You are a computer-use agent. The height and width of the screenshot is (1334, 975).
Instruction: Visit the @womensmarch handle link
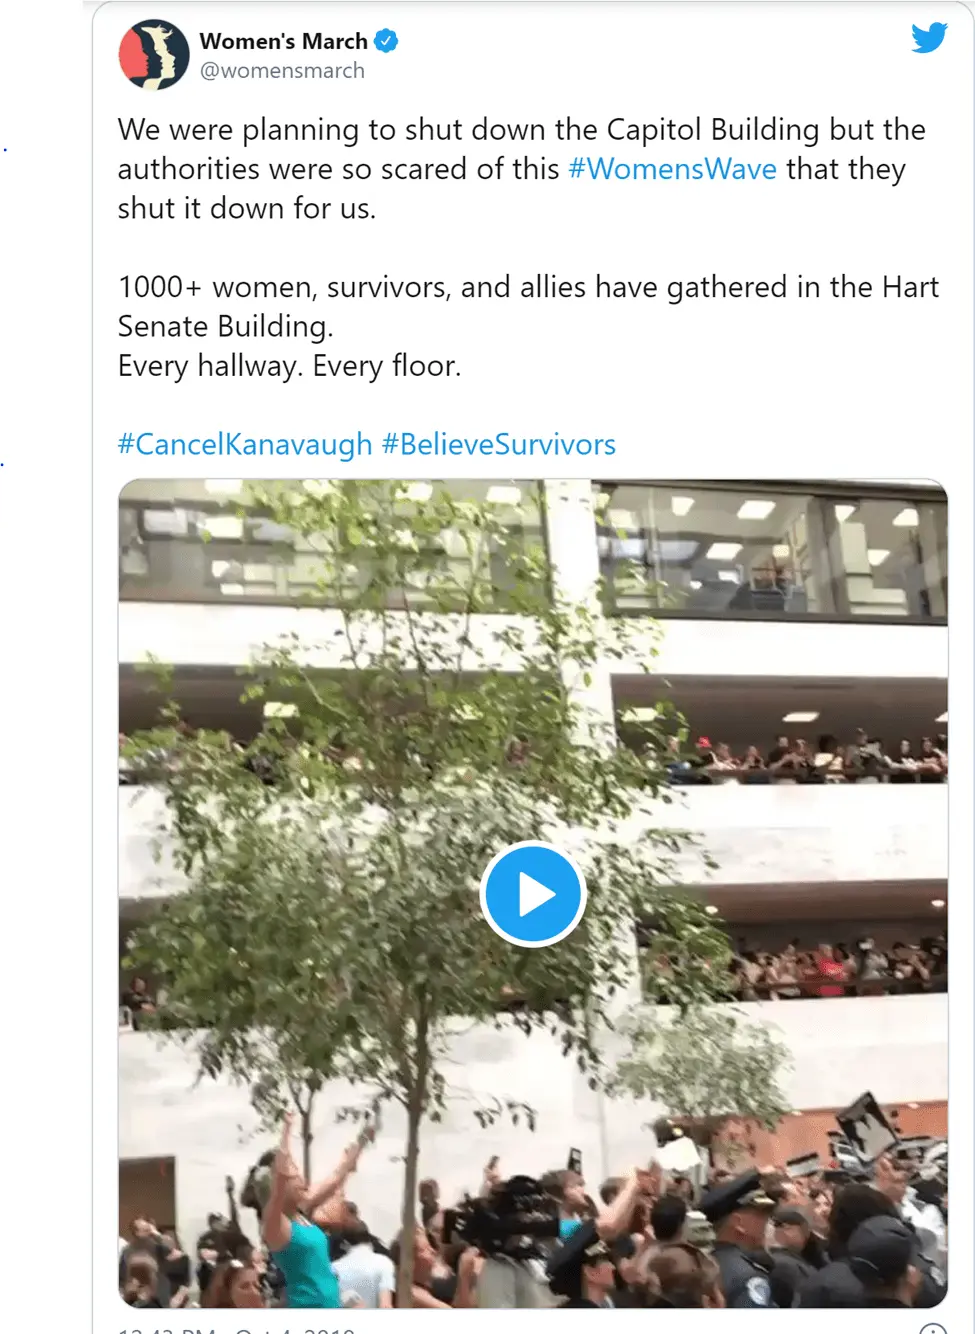[x=282, y=71]
